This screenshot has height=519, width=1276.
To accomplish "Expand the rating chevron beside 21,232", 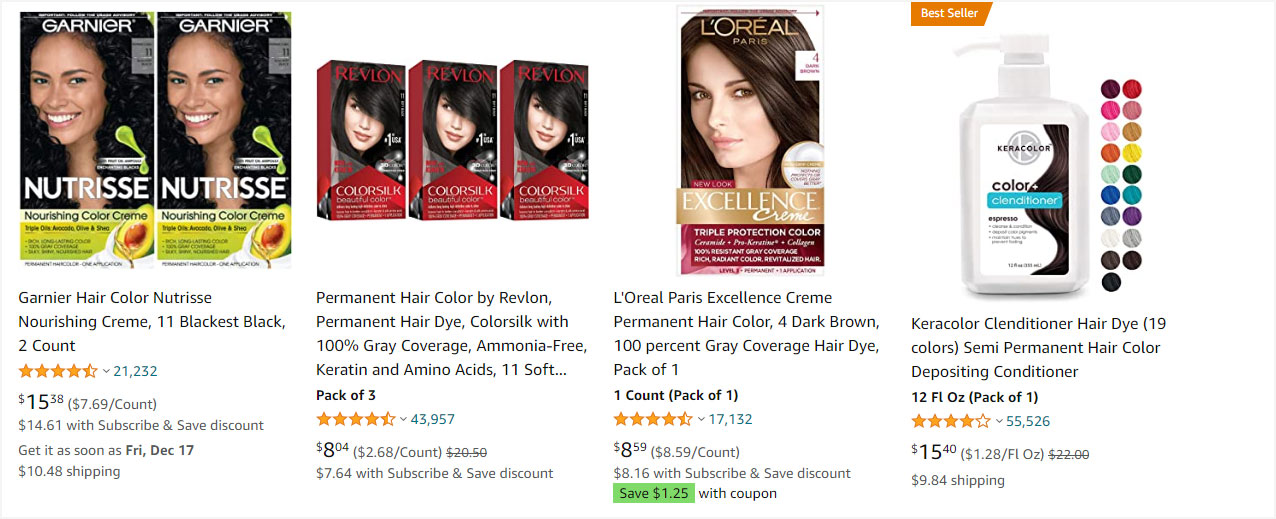I will pyautogui.click(x=106, y=372).
